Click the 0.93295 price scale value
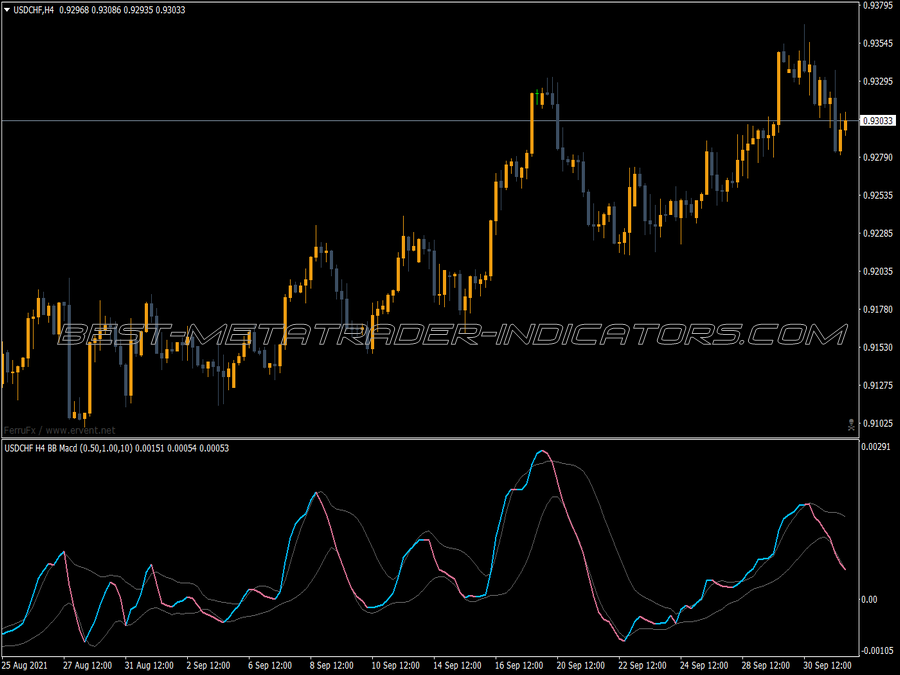The image size is (900, 675). click(878, 82)
